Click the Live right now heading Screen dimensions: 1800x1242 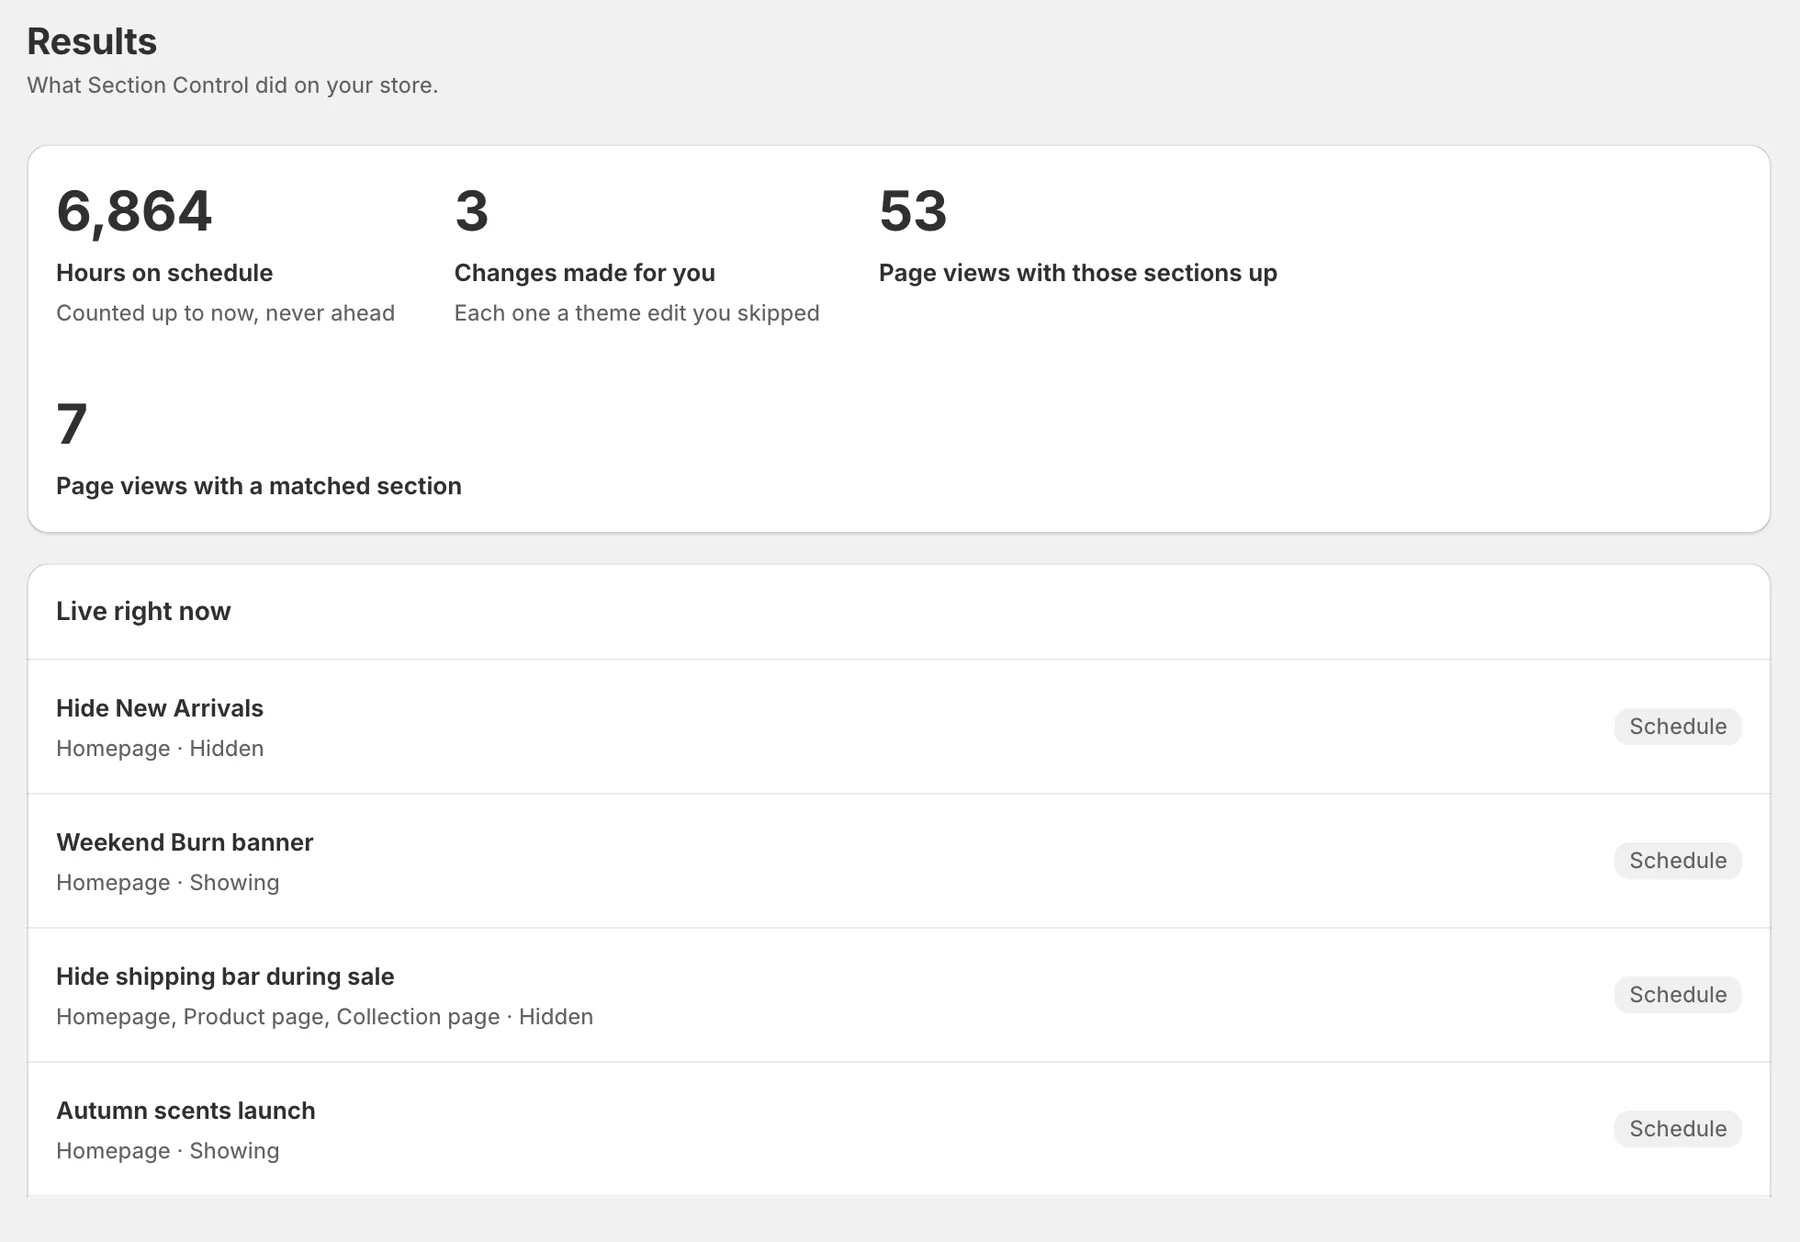click(x=143, y=611)
